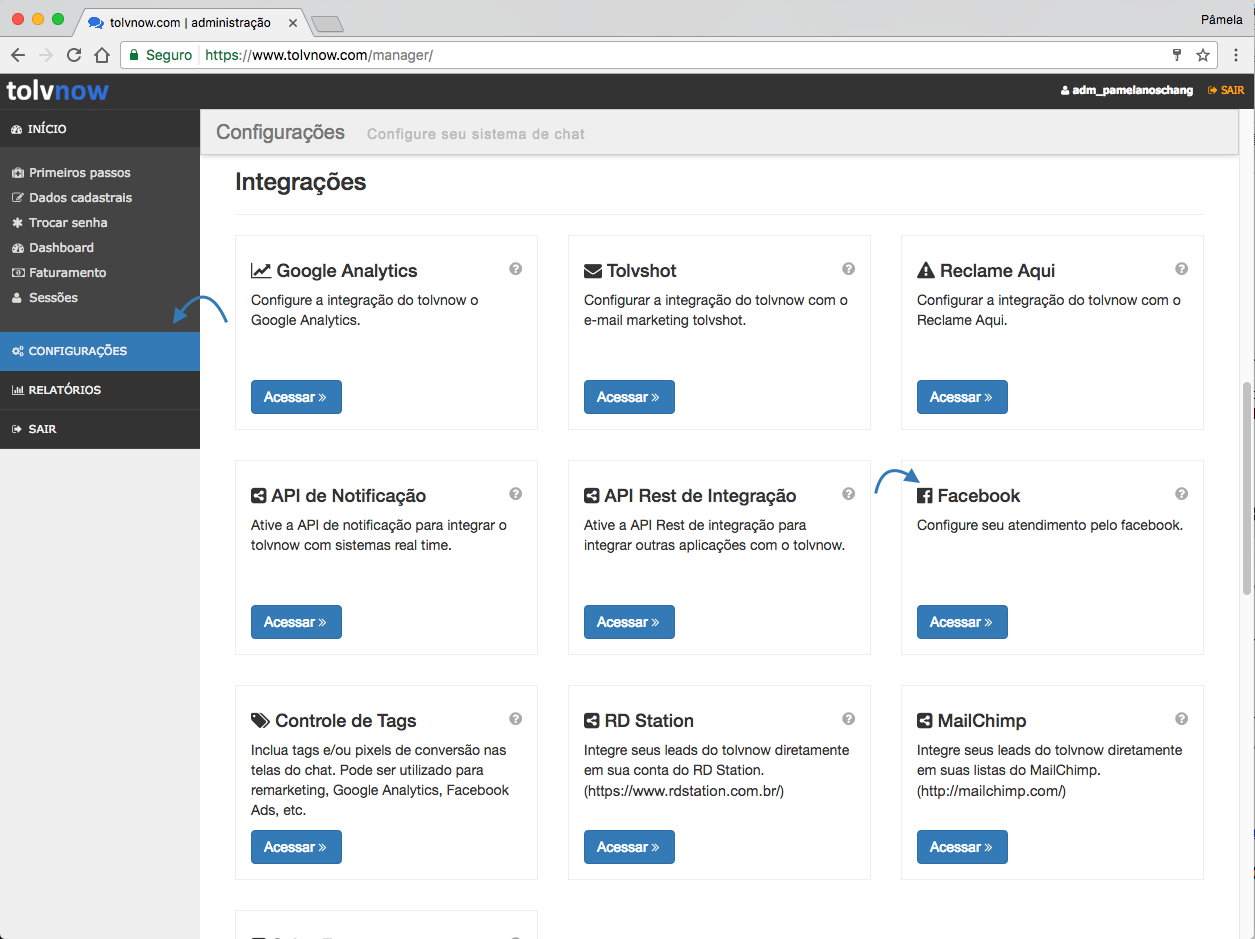Open Primeiros passos in sidebar

click(71, 173)
